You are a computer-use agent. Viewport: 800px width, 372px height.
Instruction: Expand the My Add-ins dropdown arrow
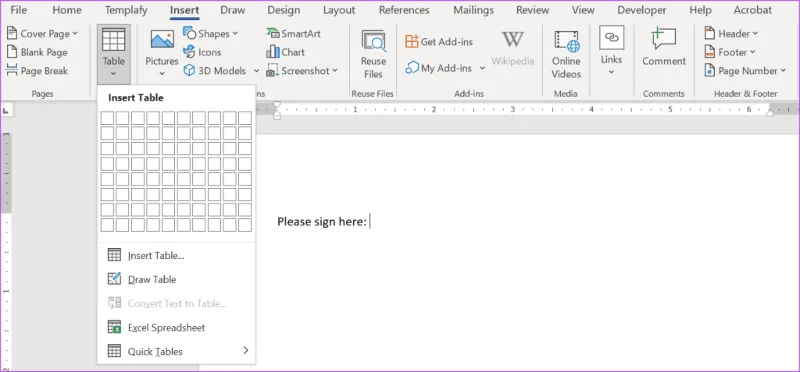(x=482, y=68)
